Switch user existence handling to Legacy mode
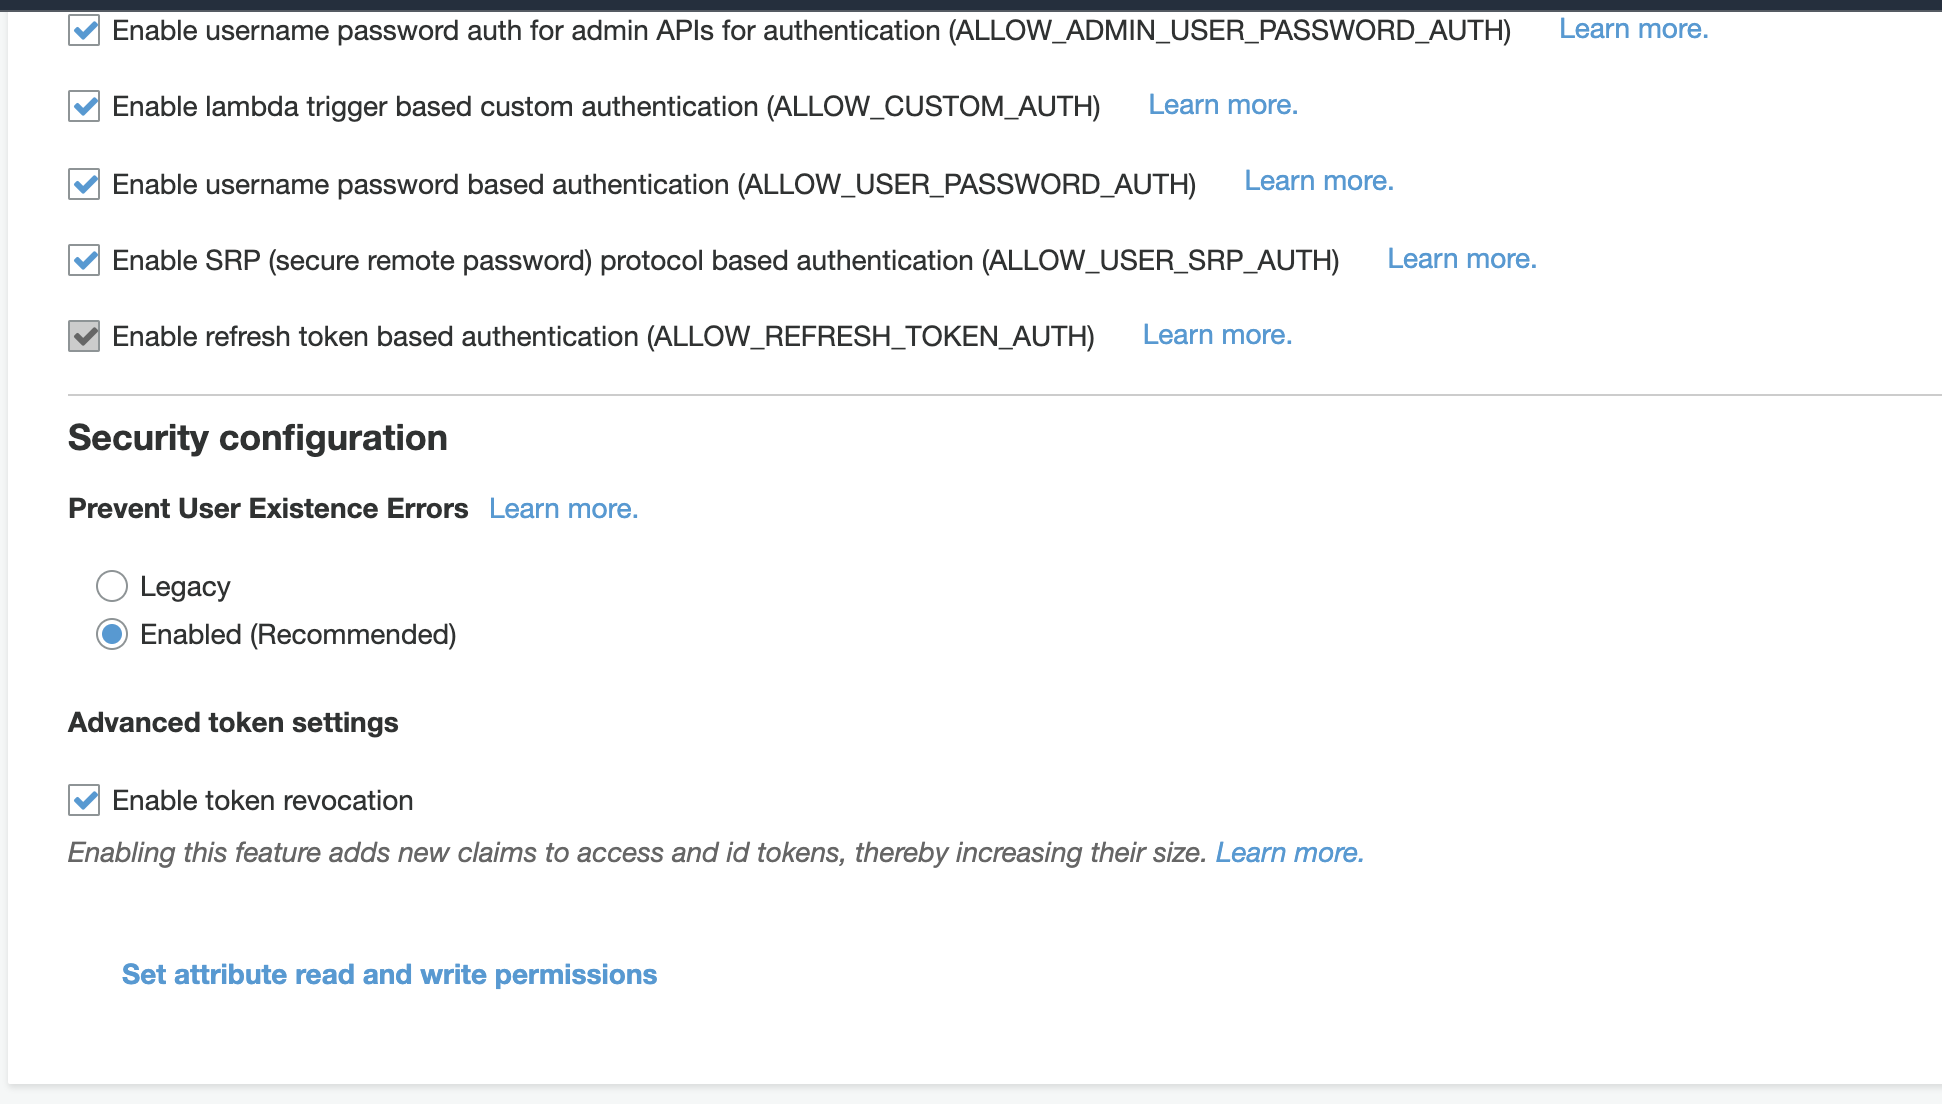1942x1104 pixels. point(111,586)
